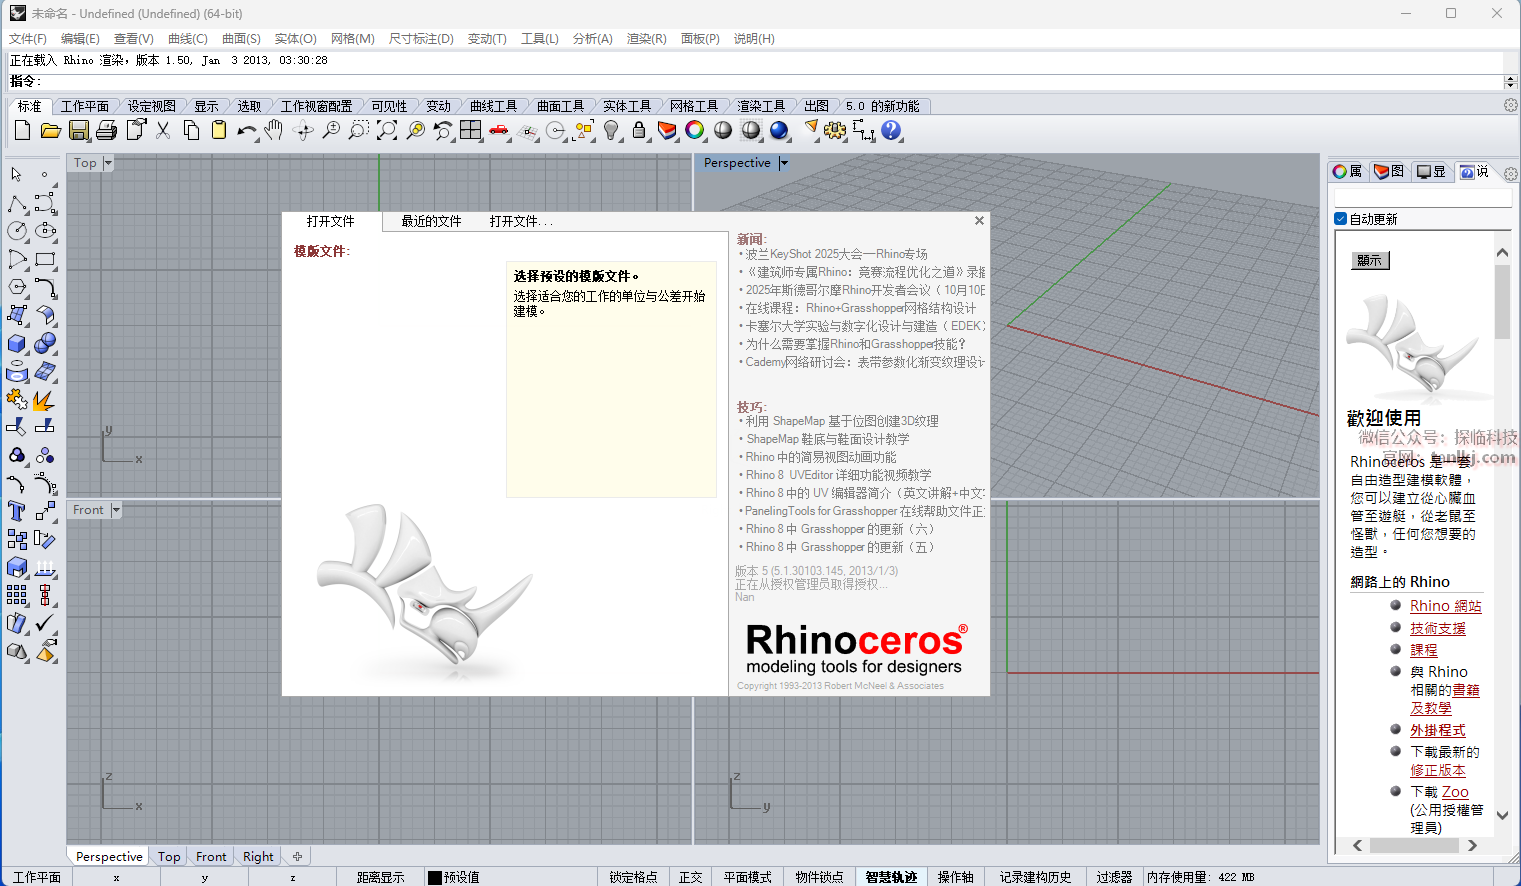Select the Box solid tool

(x=17, y=344)
